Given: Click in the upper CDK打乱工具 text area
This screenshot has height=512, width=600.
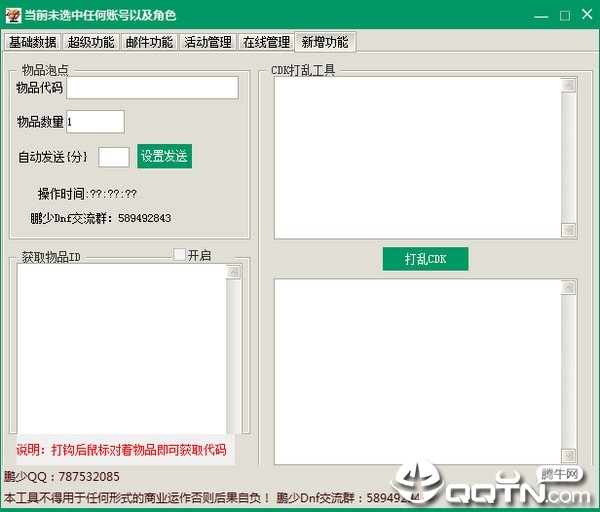Looking at the screenshot, I should (x=418, y=158).
